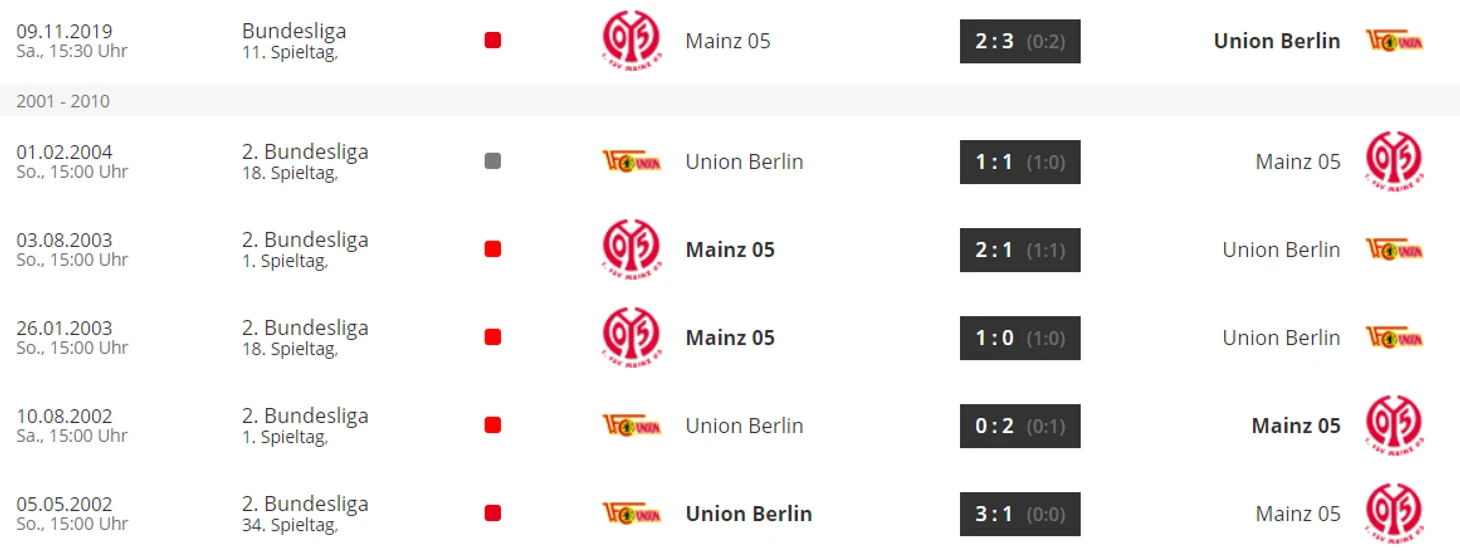
Task: Click red result indicator for 09.11.2019 match
Action: point(492,41)
